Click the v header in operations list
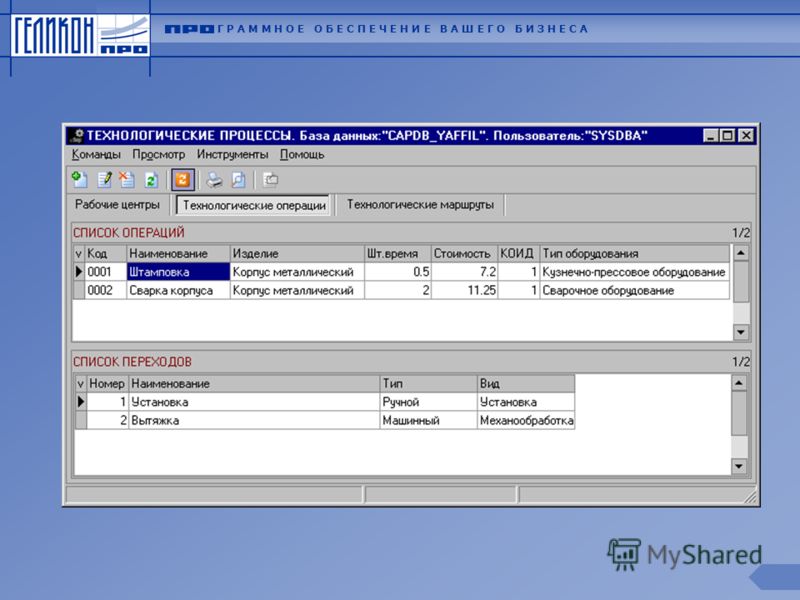Viewport: 800px width, 600px height. pos(79,254)
